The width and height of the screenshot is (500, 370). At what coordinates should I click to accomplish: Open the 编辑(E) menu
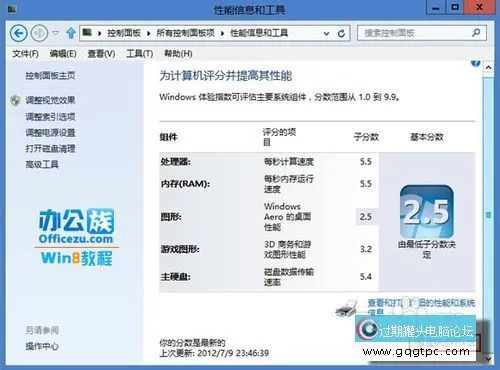tap(63, 54)
